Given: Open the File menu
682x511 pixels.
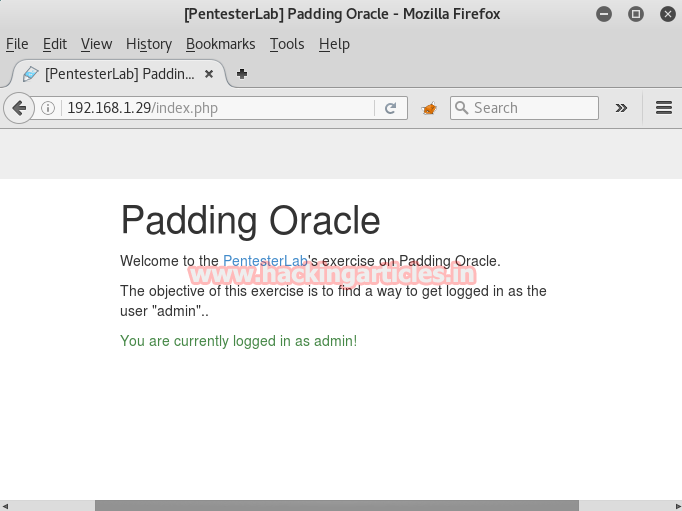Looking at the screenshot, I should click(x=17, y=44).
